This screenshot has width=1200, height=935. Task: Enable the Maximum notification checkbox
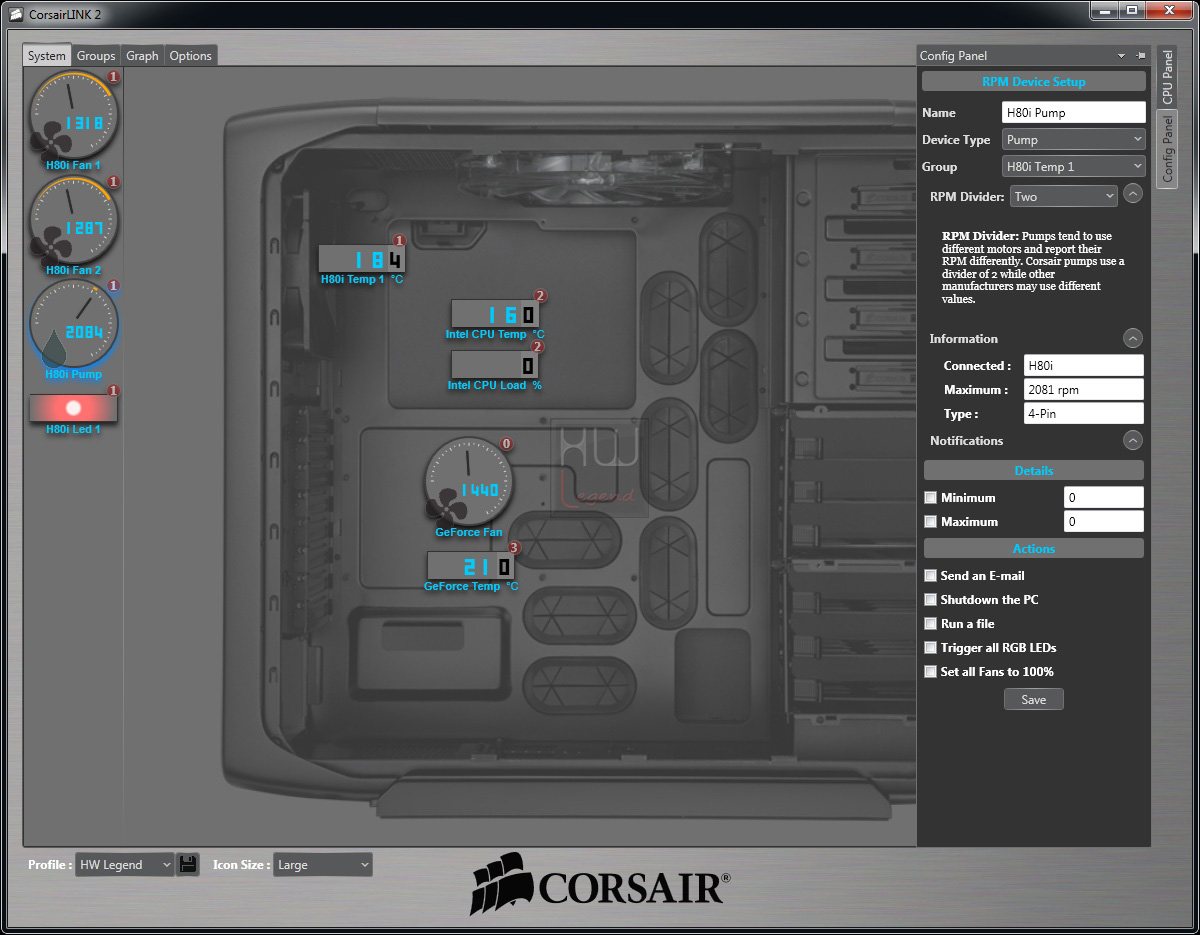tap(931, 521)
